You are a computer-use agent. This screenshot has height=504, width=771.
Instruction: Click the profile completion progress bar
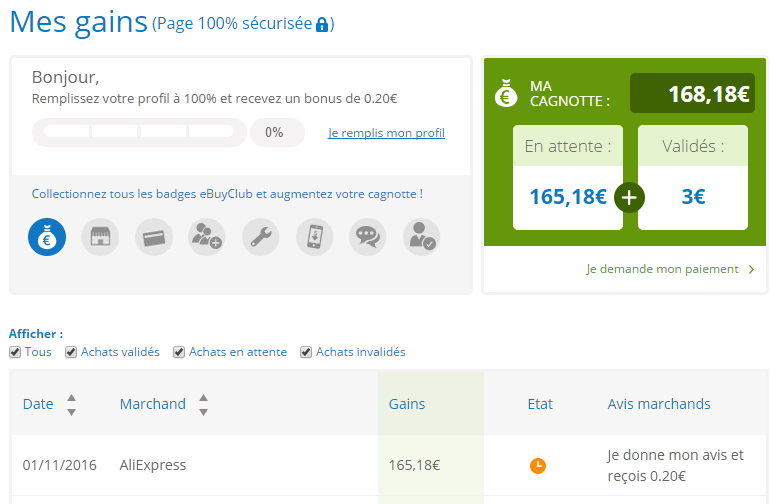point(139,132)
